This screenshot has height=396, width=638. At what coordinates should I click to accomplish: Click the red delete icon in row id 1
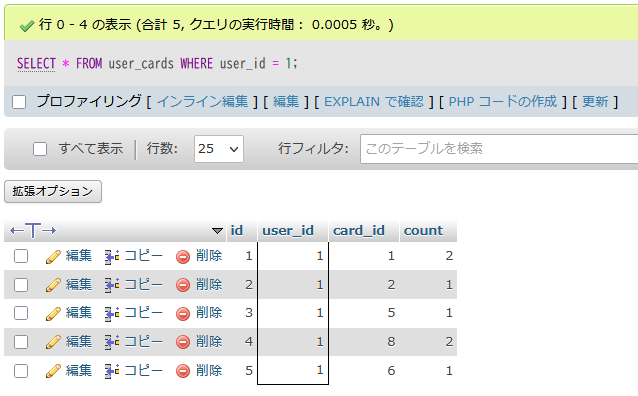[x=183, y=257]
